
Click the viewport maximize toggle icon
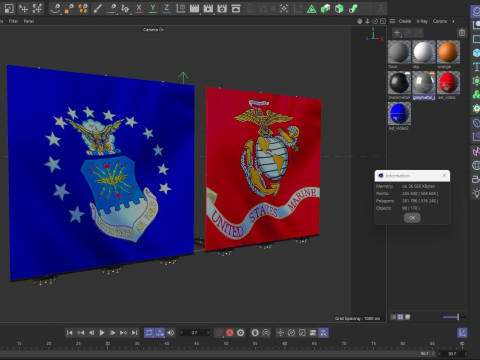(383, 21)
